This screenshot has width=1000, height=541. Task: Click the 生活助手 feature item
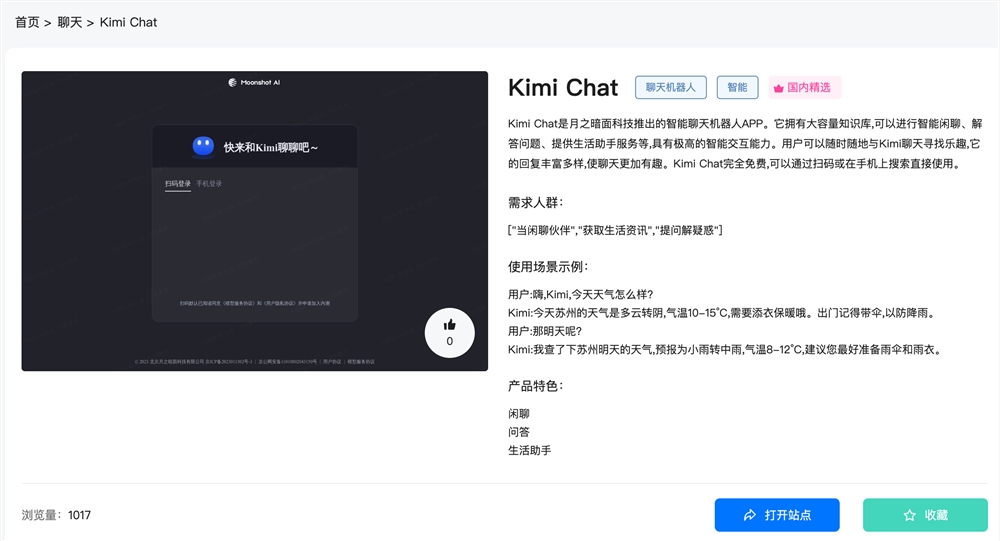[529, 450]
